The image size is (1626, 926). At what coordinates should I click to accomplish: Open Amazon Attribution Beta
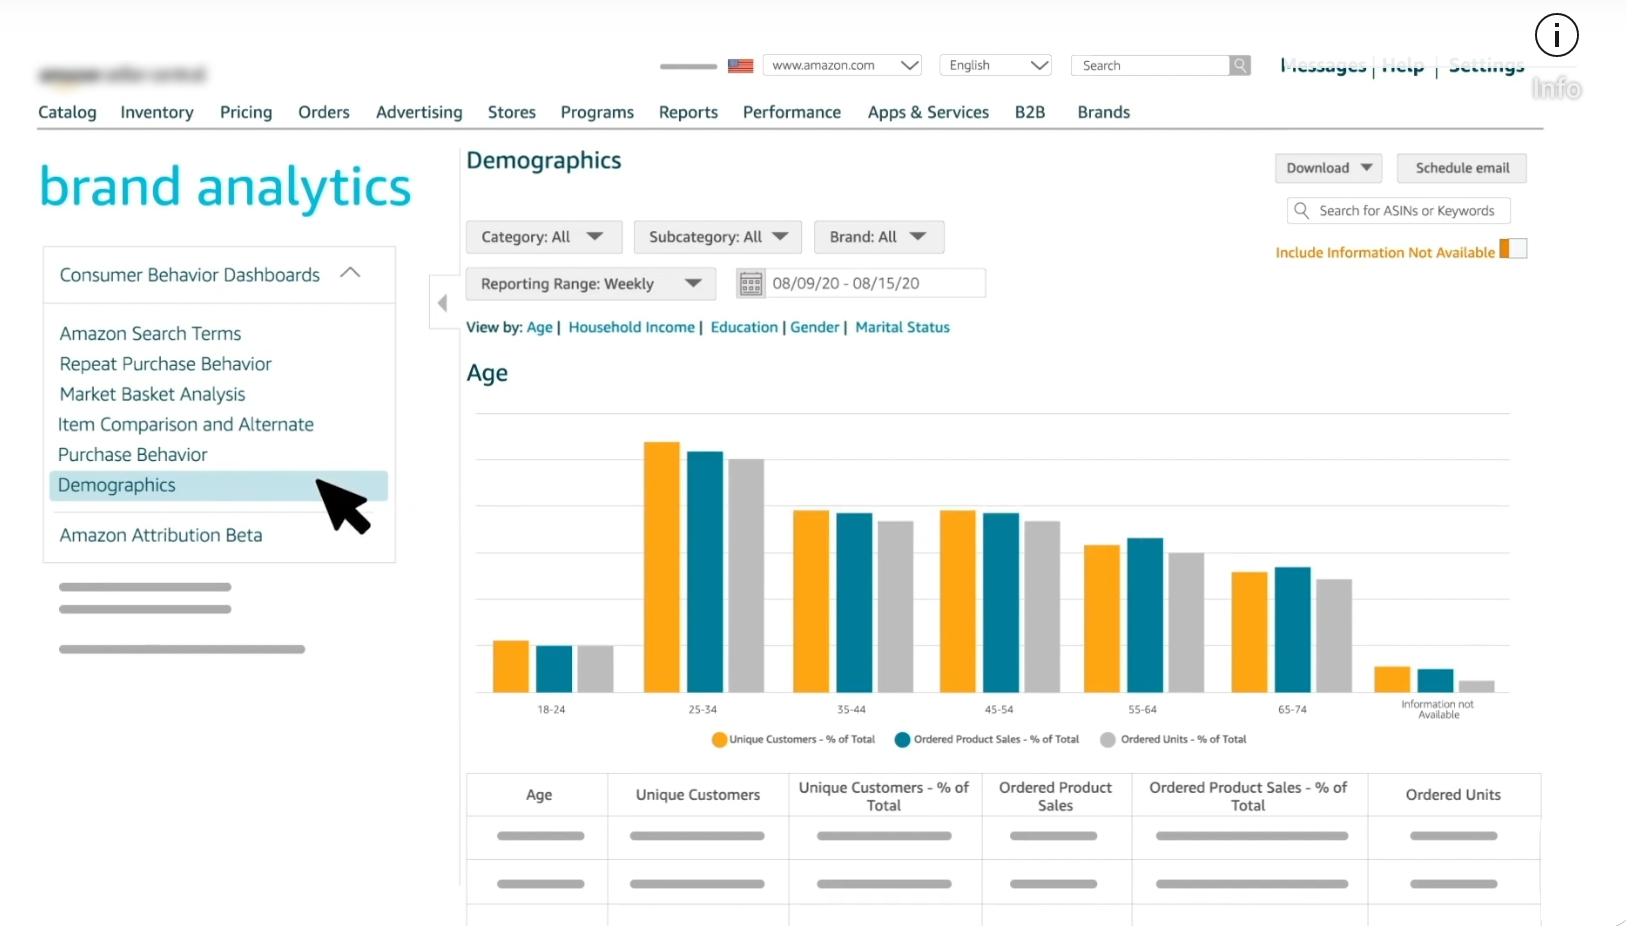click(161, 535)
